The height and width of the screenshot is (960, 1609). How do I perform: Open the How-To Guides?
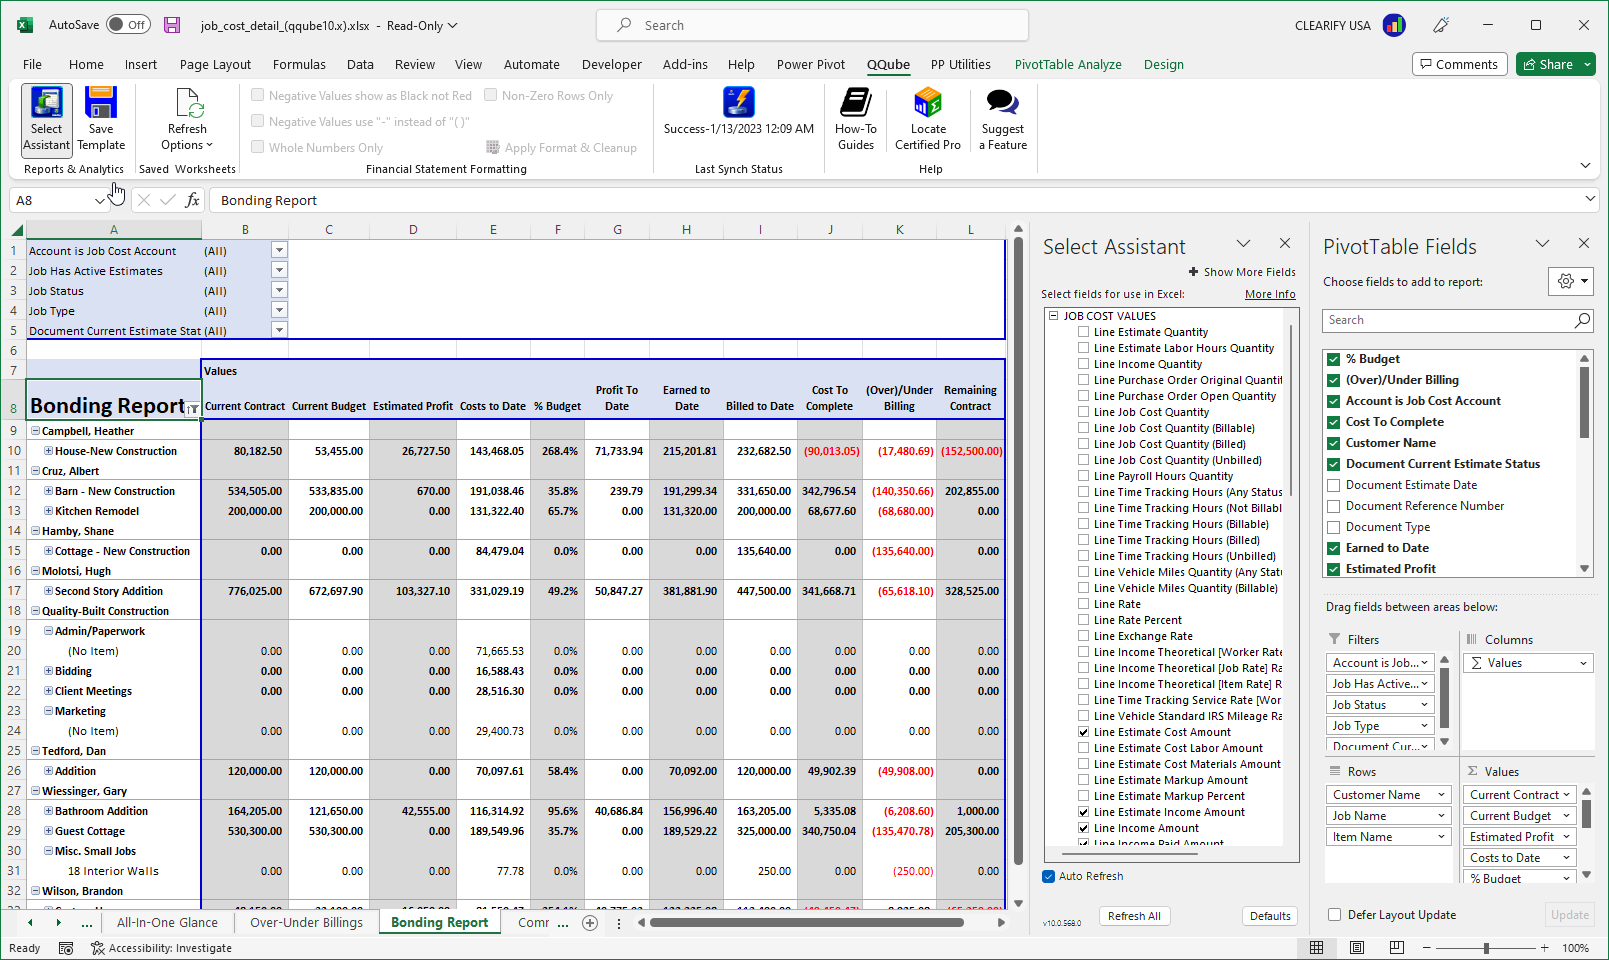coord(855,118)
